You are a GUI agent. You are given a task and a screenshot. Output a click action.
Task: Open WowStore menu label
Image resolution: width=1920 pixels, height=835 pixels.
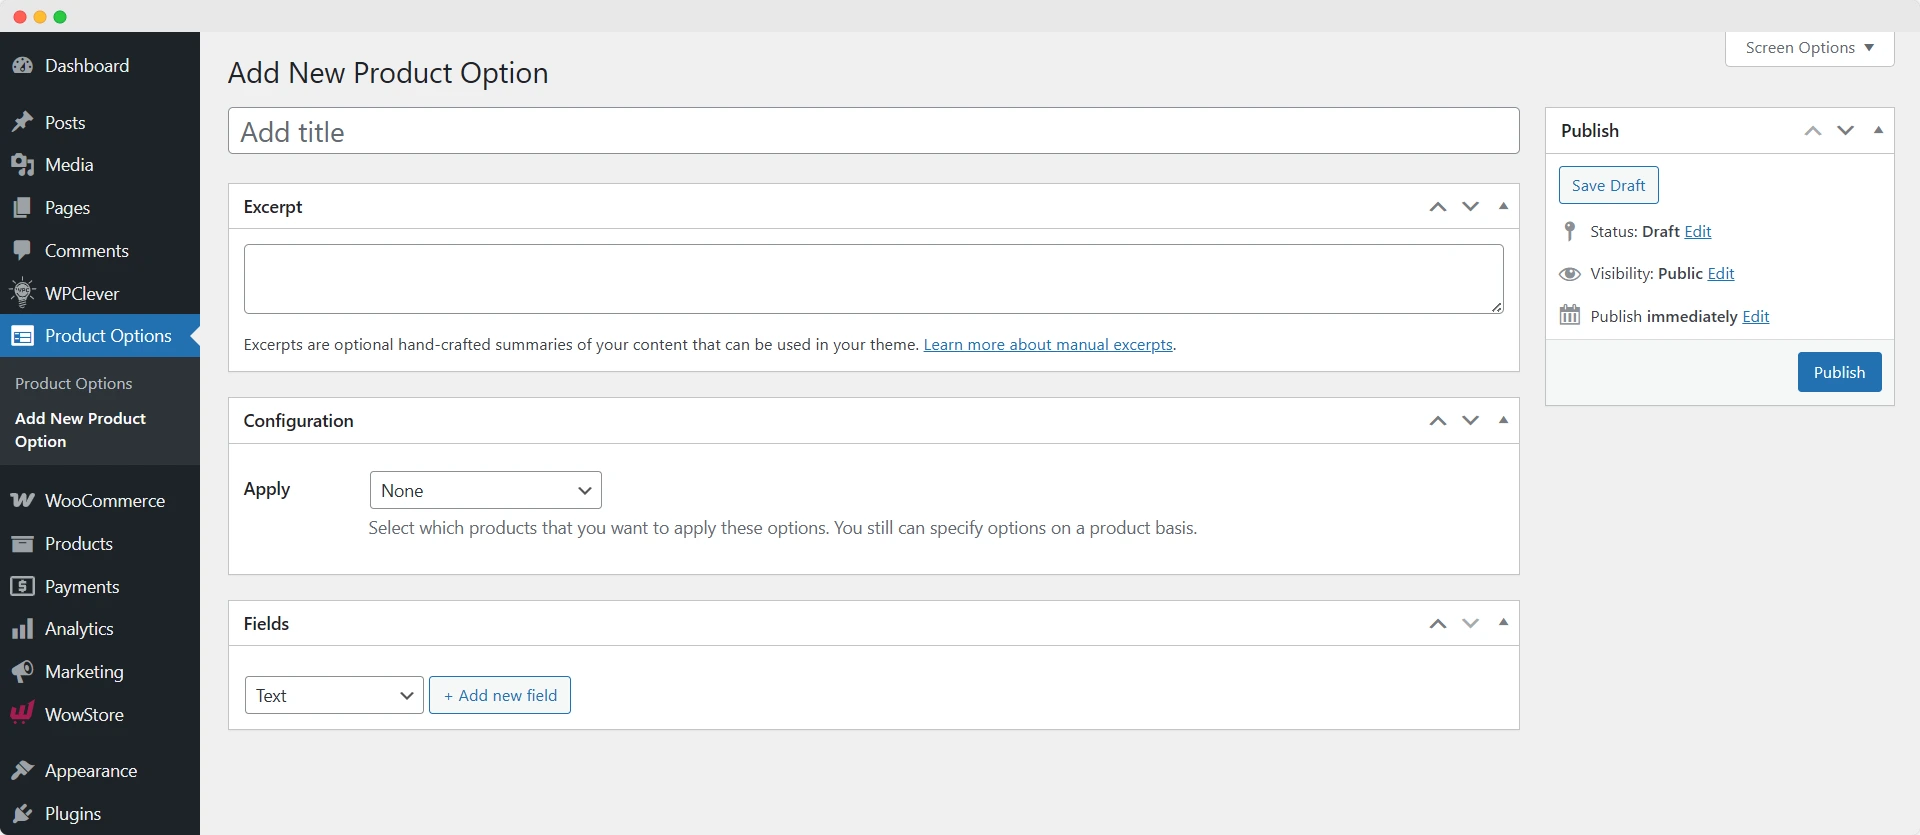pyautogui.click(x=84, y=715)
